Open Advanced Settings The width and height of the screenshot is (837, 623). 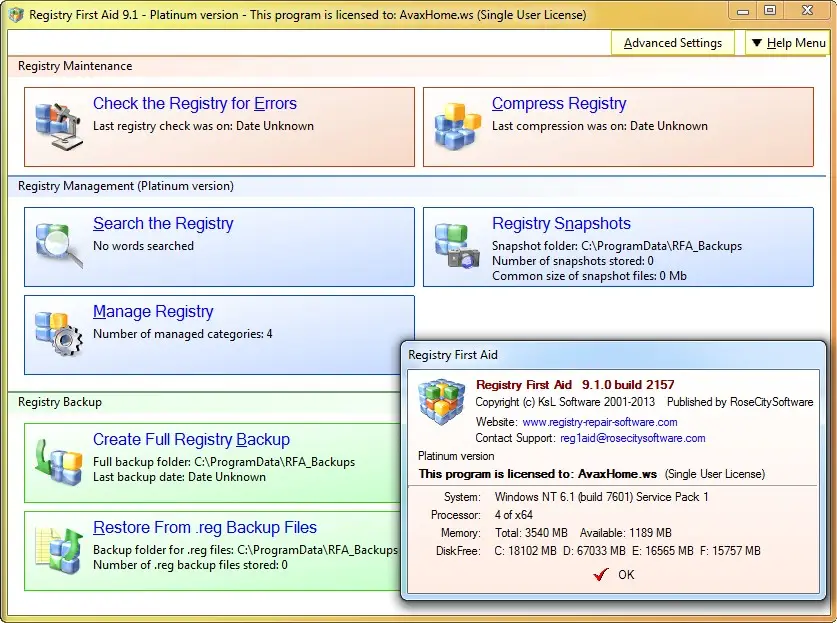coord(673,43)
